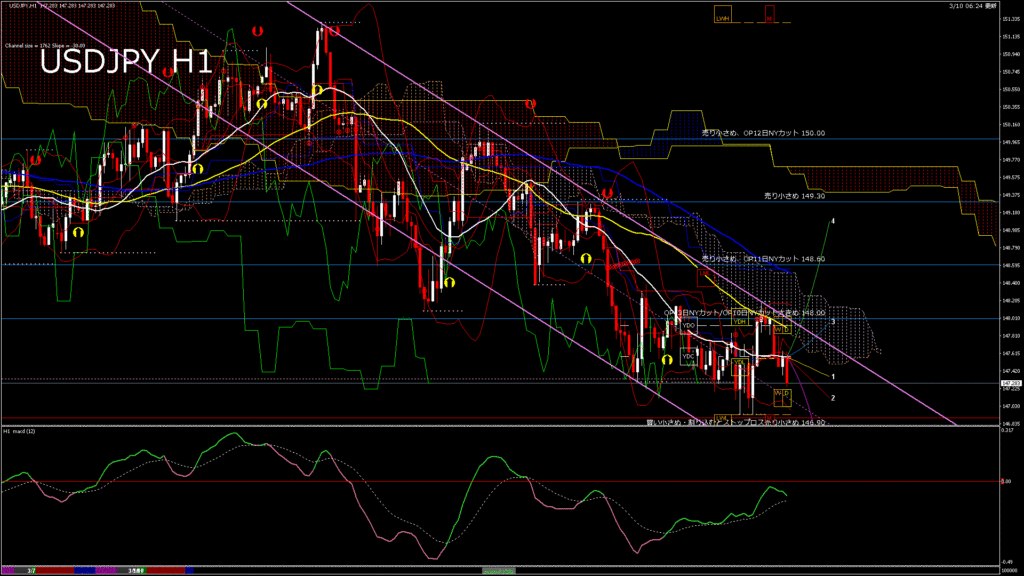The height and width of the screenshot is (576, 1024).
Task: Select the yellow YDH marker box
Action: [x=740, y=322]
